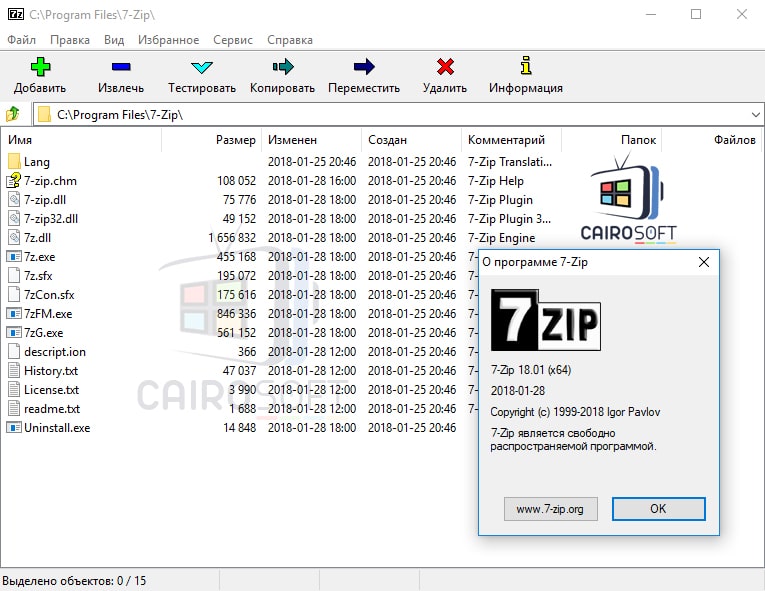Sort by the Изменен column header

(311, 140)
